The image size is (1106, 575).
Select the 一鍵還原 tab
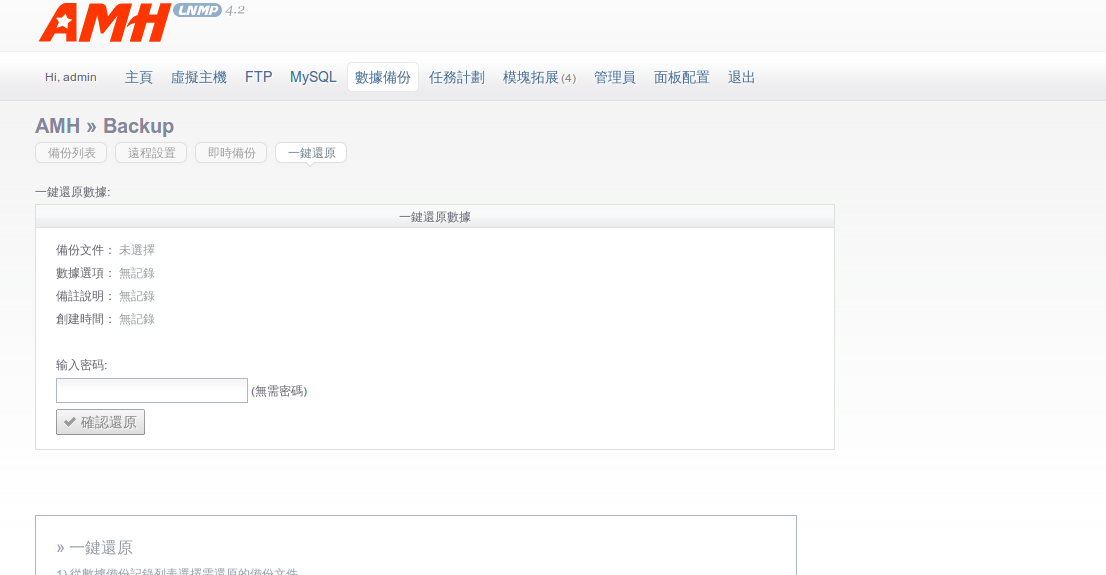[x=311, y=153]
